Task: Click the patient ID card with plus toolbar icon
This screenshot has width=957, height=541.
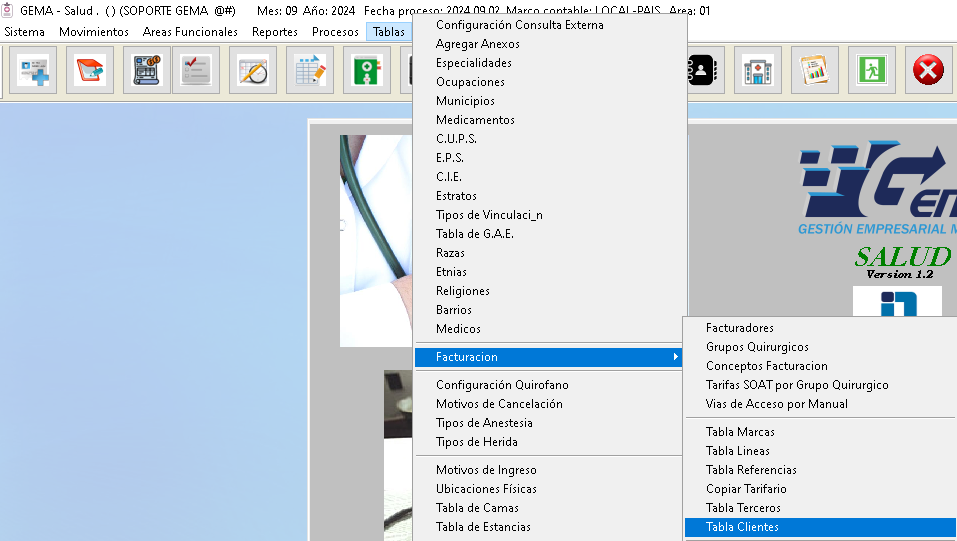Action: point(33,70)
